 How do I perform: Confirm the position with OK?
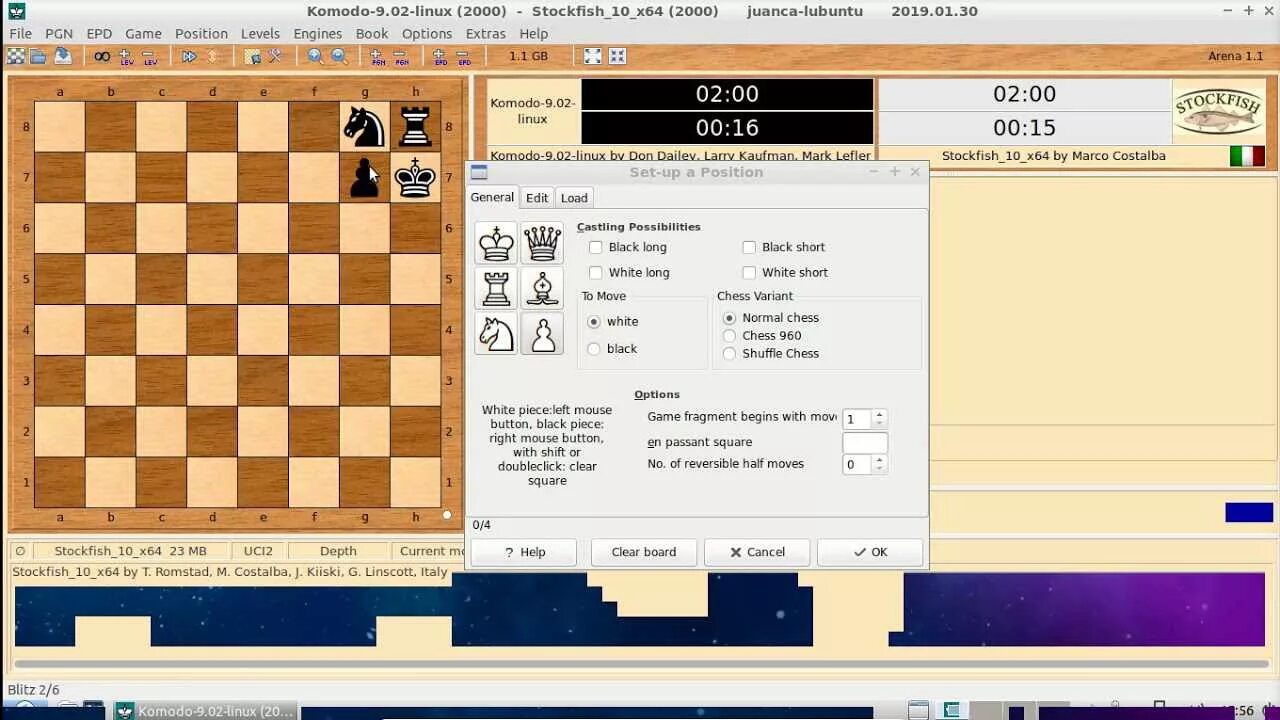[870, 552]
